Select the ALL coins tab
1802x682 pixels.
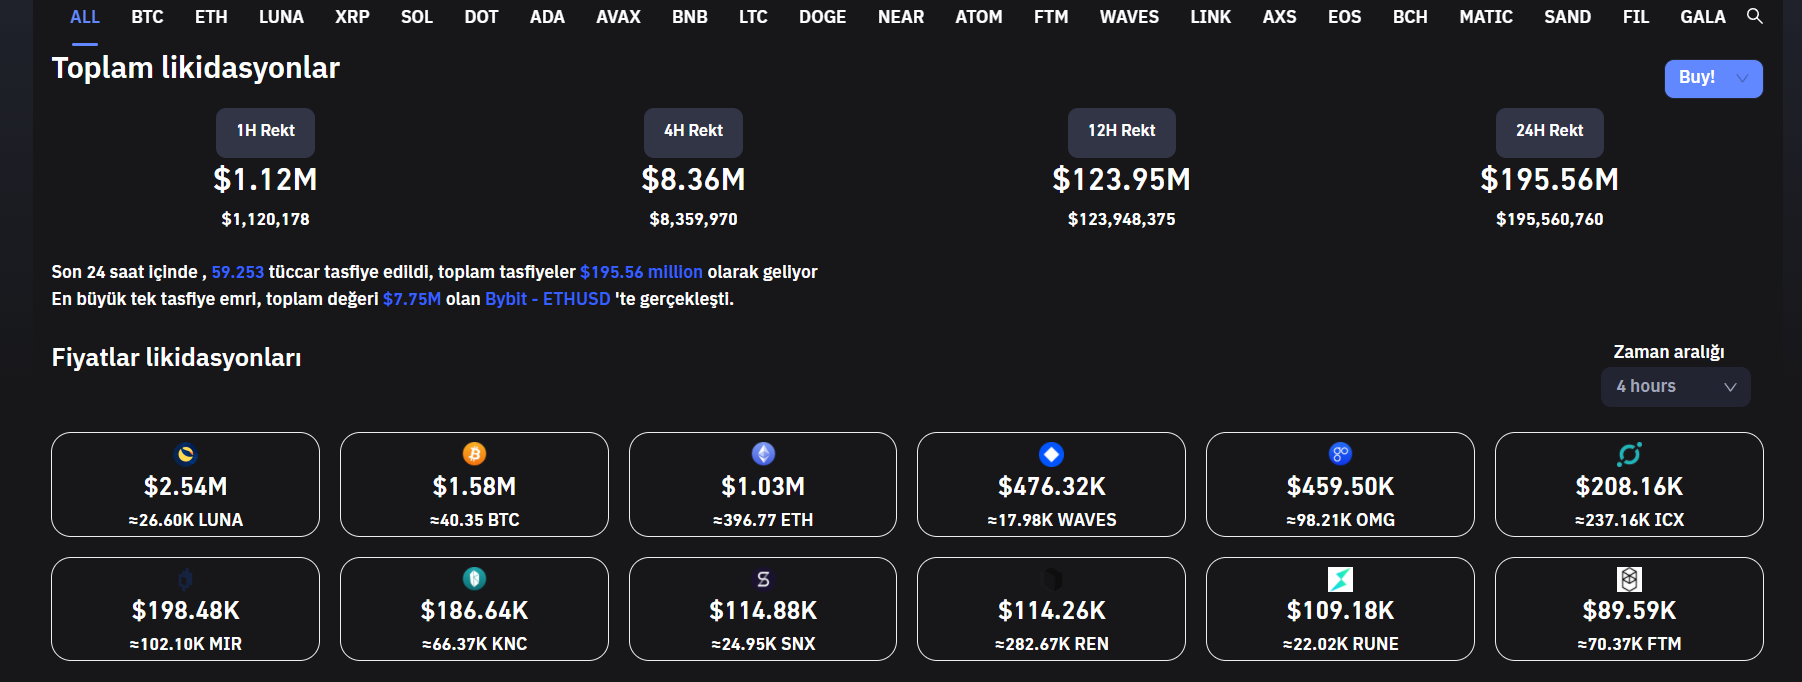pos(85,17)
